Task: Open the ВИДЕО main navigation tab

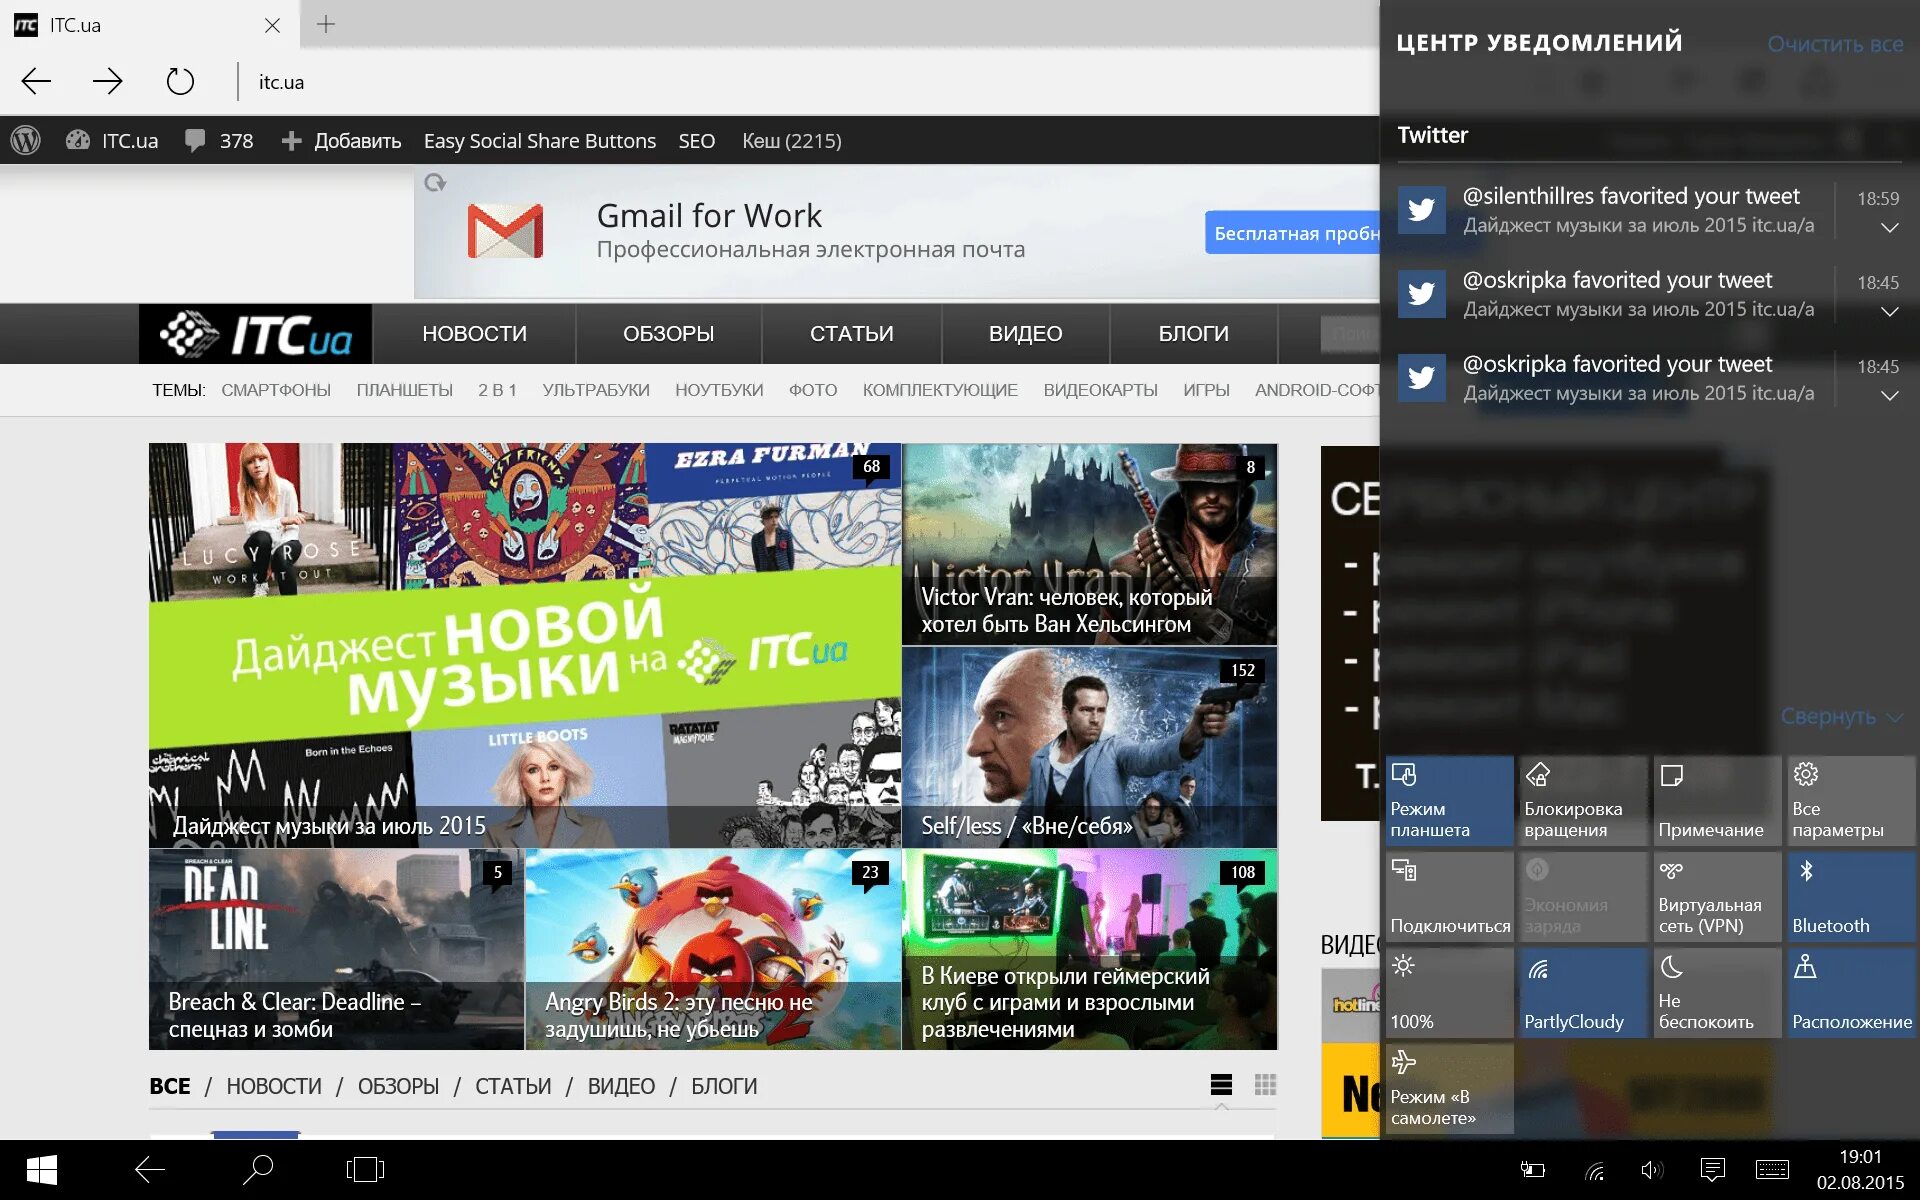Action: tap(1025, 334)
